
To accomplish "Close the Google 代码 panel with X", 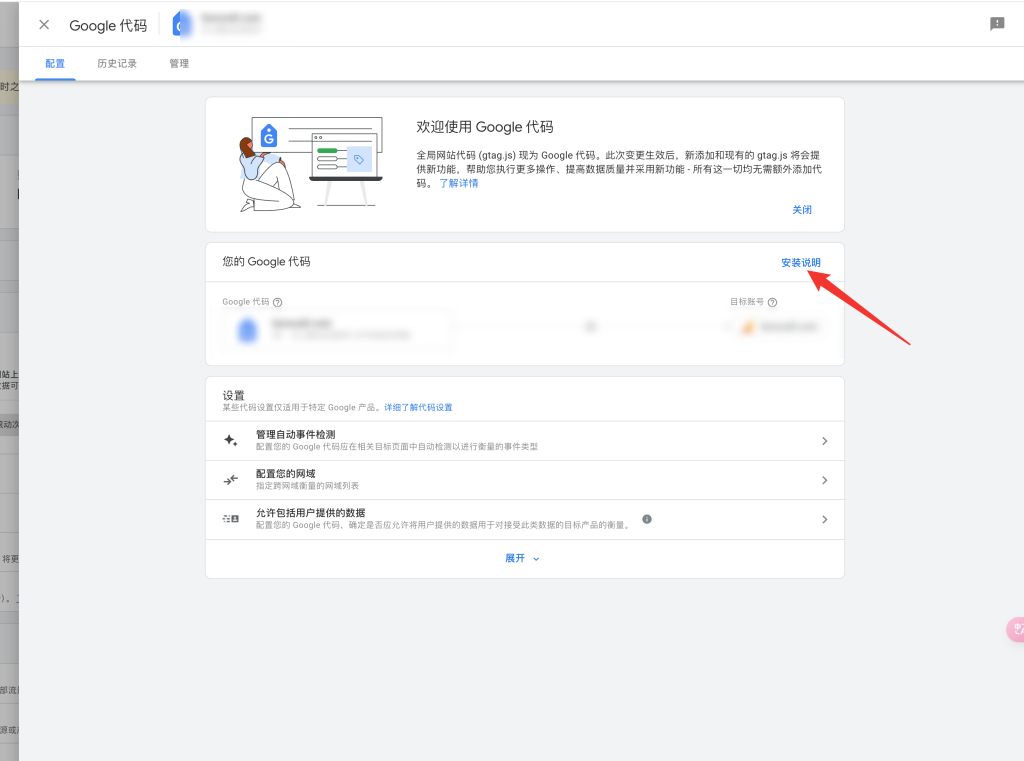I will [x=44, y=25].
